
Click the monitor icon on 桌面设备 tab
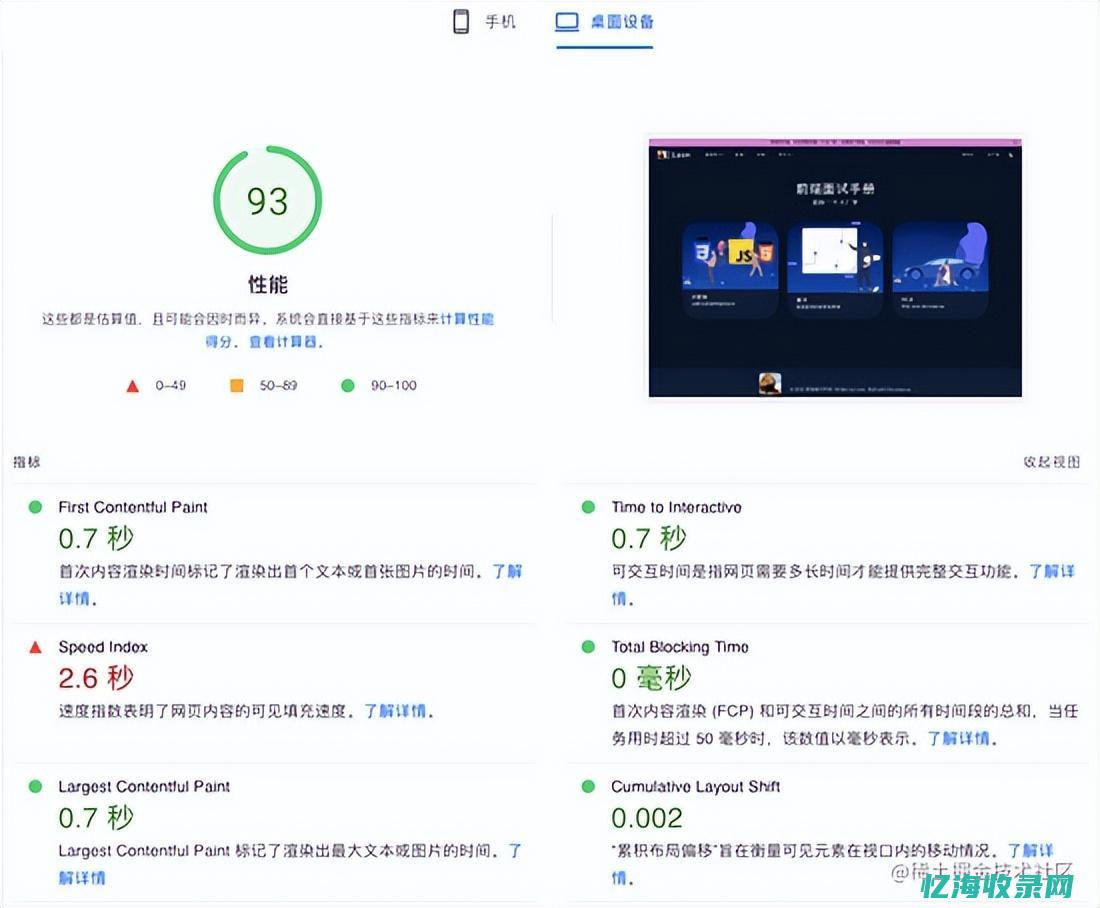tap(567, 21)
